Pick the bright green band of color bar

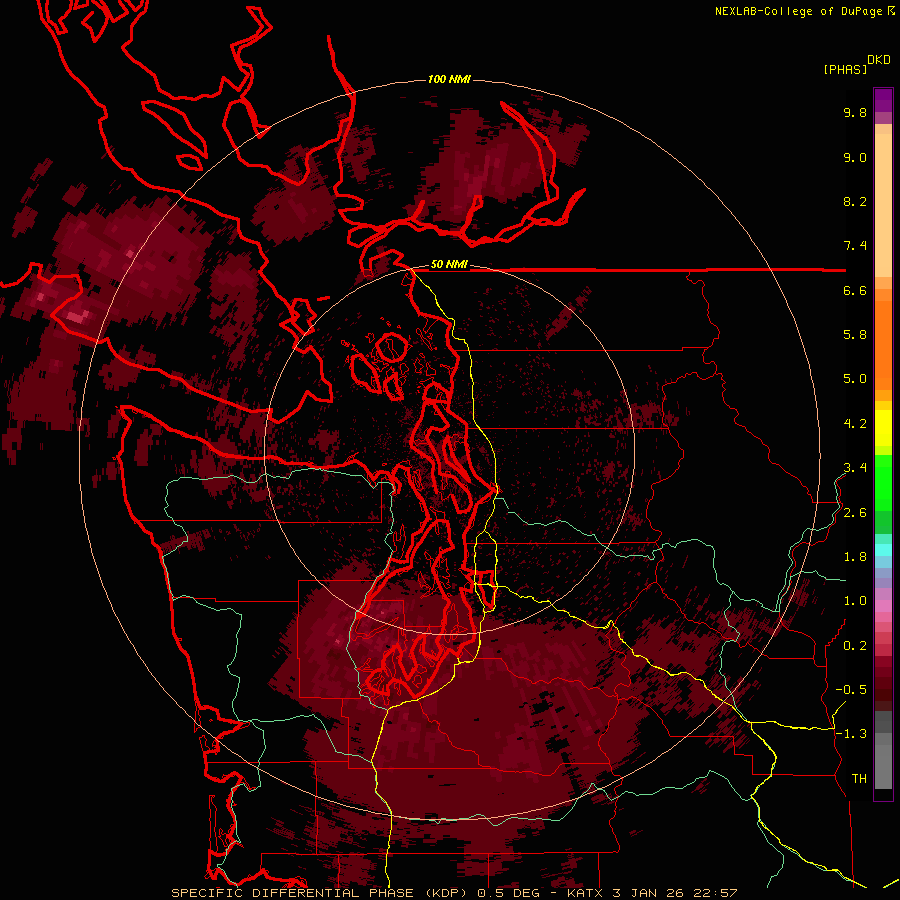click(x=883, y=483)
